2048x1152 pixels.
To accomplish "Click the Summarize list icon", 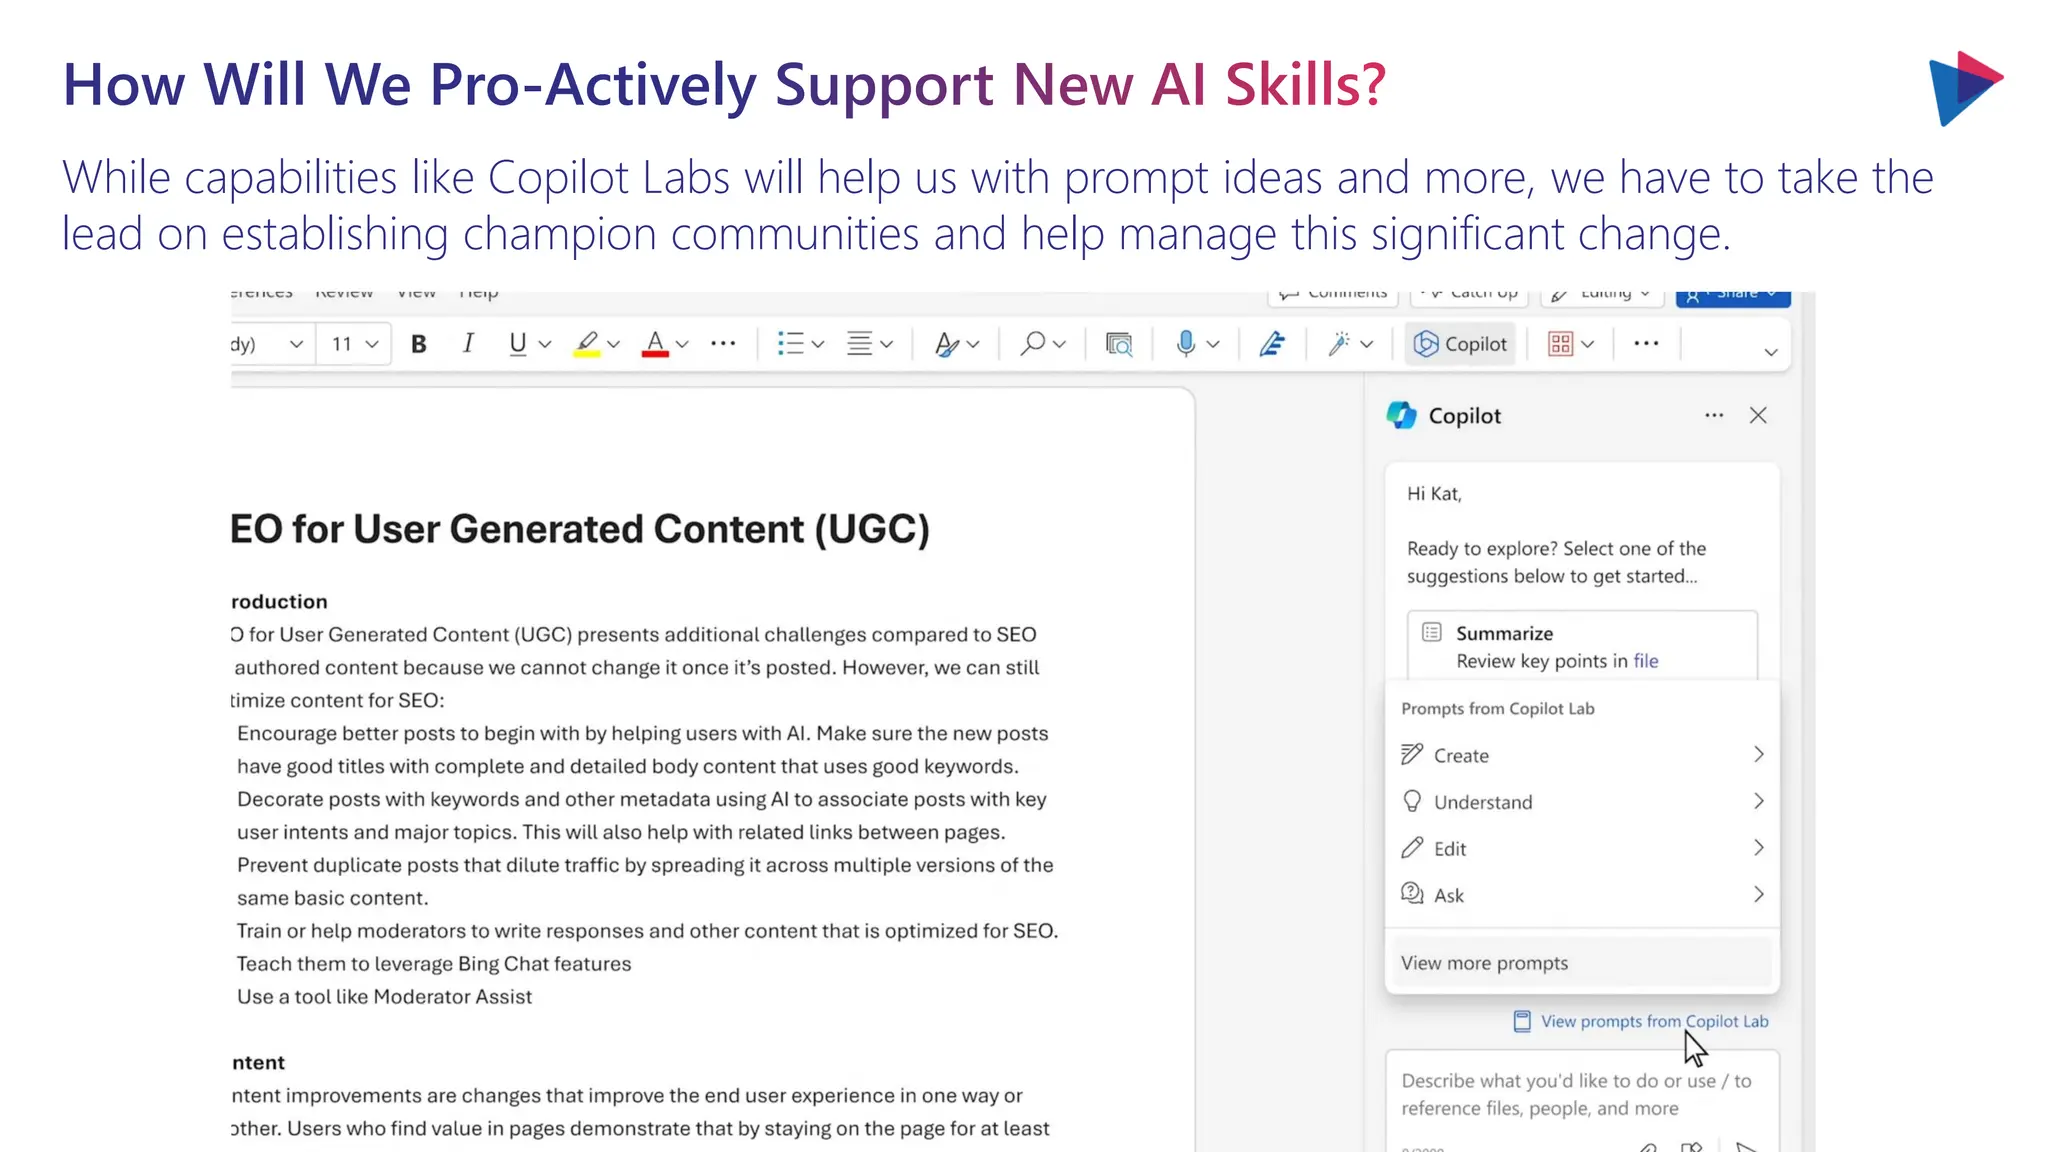I will pyautogui.click(x=1432, y=632).
